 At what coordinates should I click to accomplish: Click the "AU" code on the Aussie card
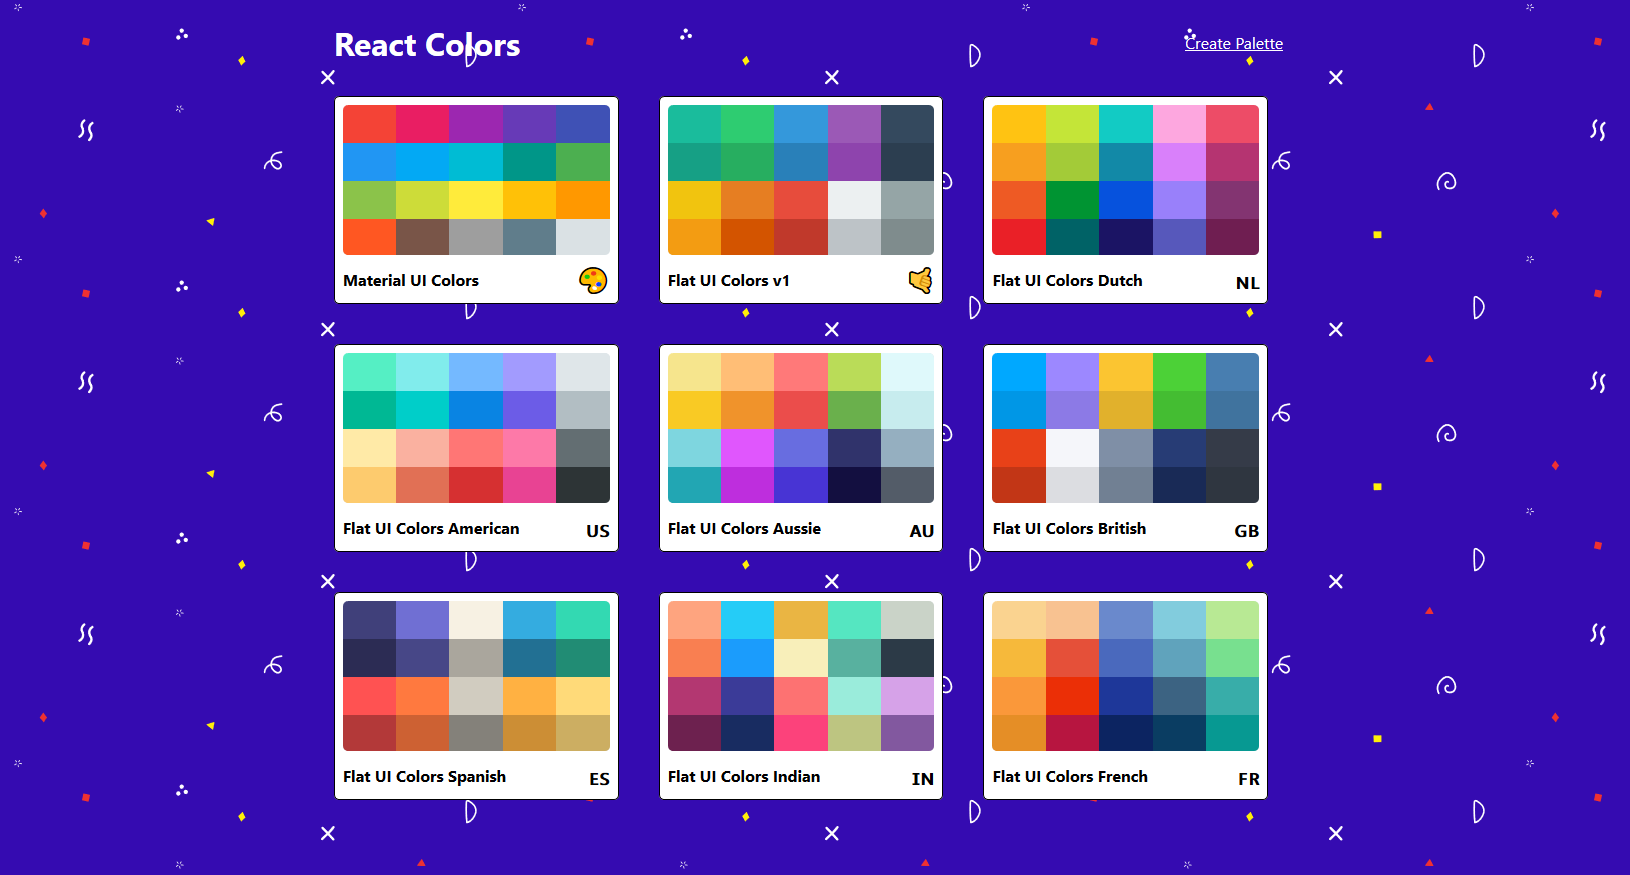click(x=922, y=531)
